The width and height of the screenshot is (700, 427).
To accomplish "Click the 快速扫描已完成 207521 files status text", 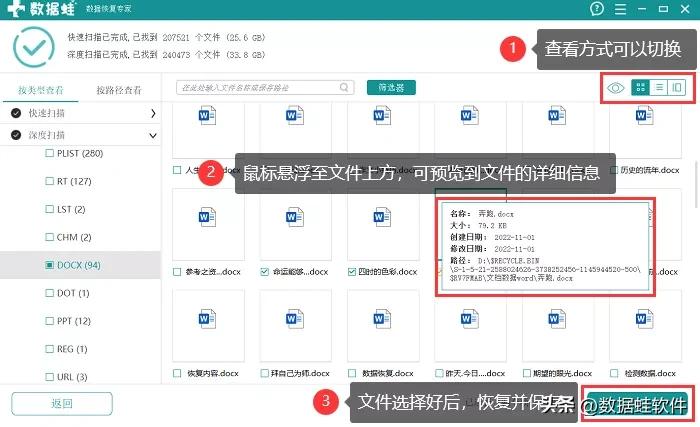I will pos(166,38).
